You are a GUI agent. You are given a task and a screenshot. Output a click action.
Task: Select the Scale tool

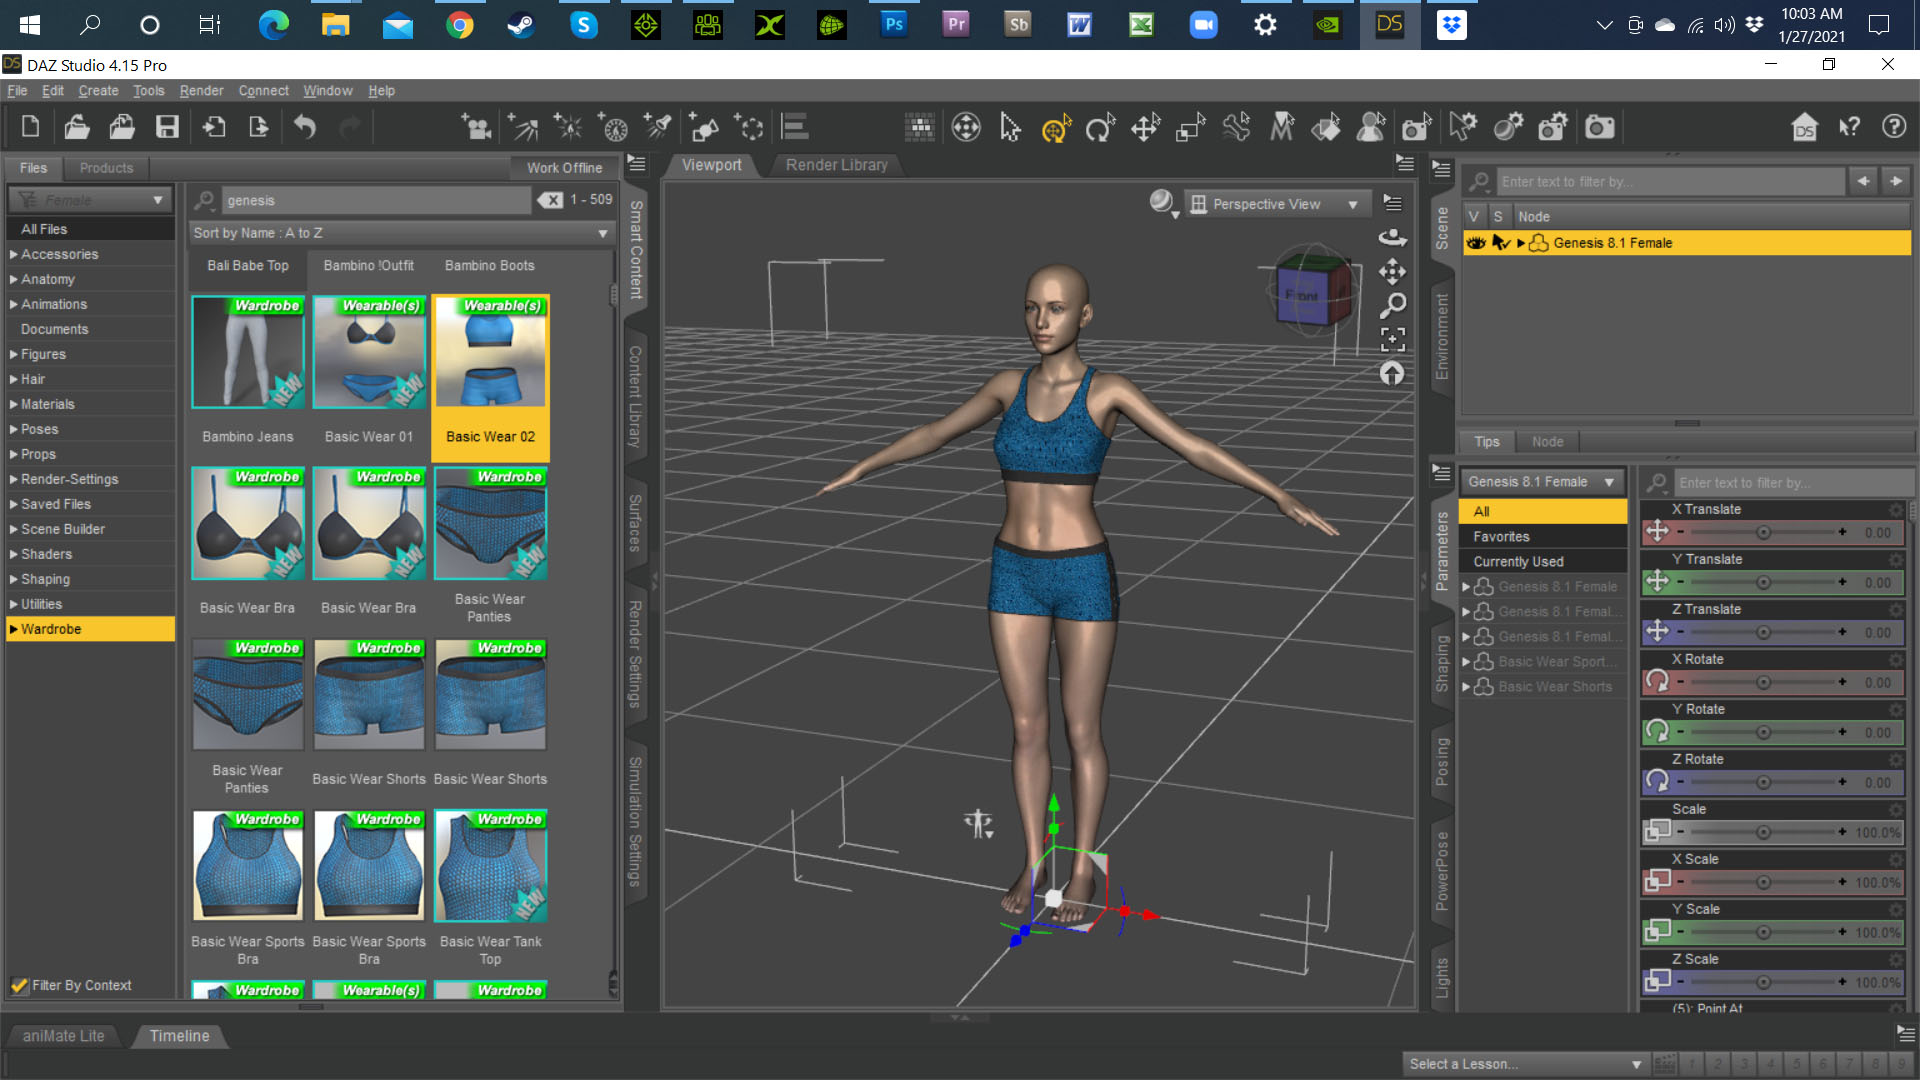(x=1190, y=127)
